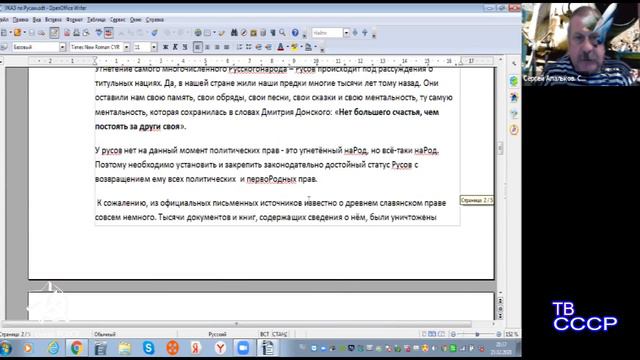Open the Правка menu
Viewport: 640px width, 360px height.
click(20, 20)
